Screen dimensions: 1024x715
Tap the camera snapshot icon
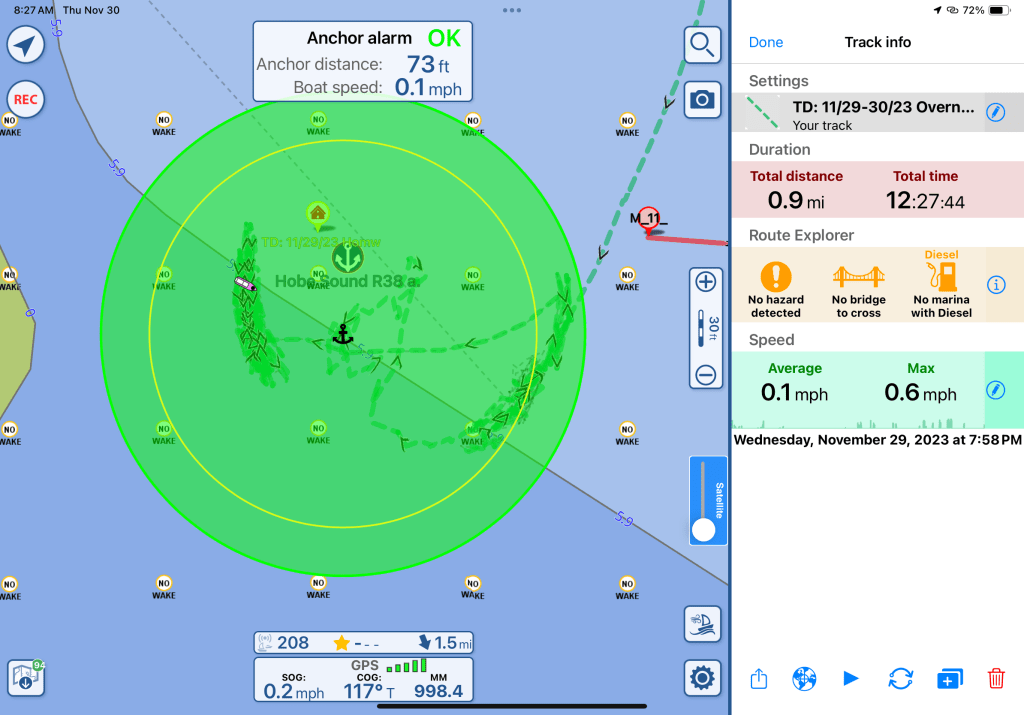click(703, 99)
